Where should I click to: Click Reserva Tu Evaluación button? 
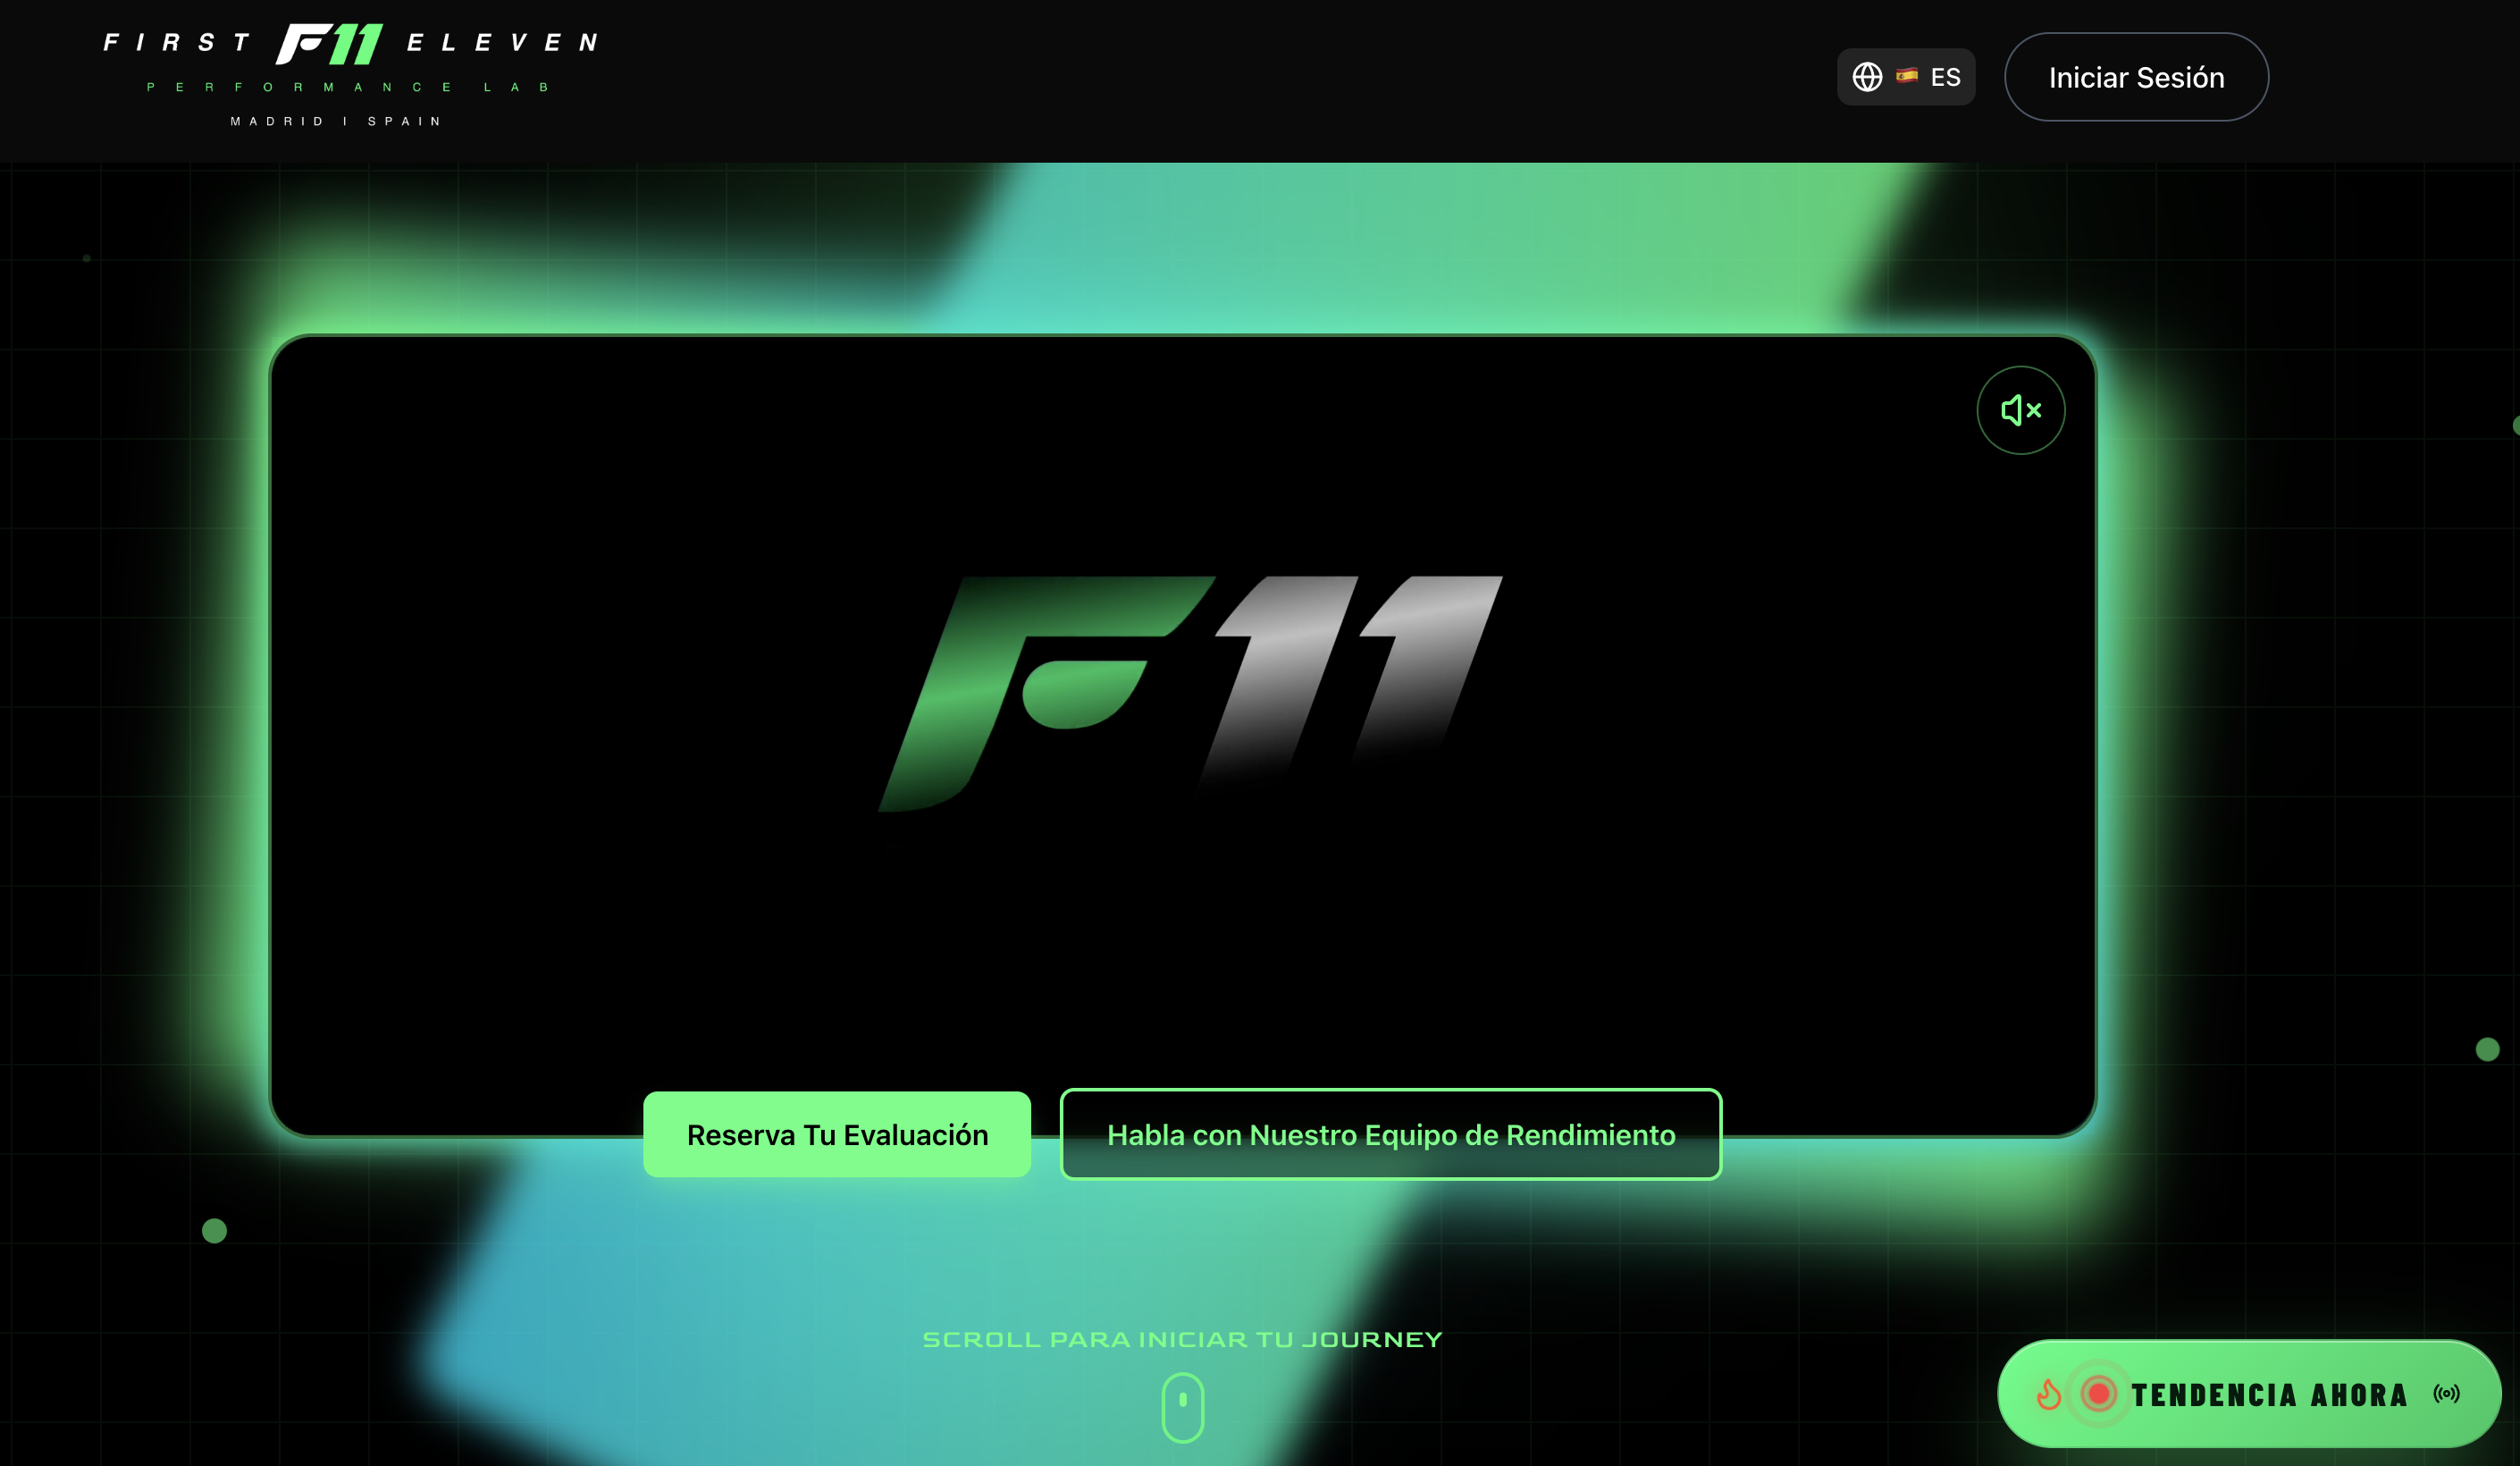tap(837, 1134)
